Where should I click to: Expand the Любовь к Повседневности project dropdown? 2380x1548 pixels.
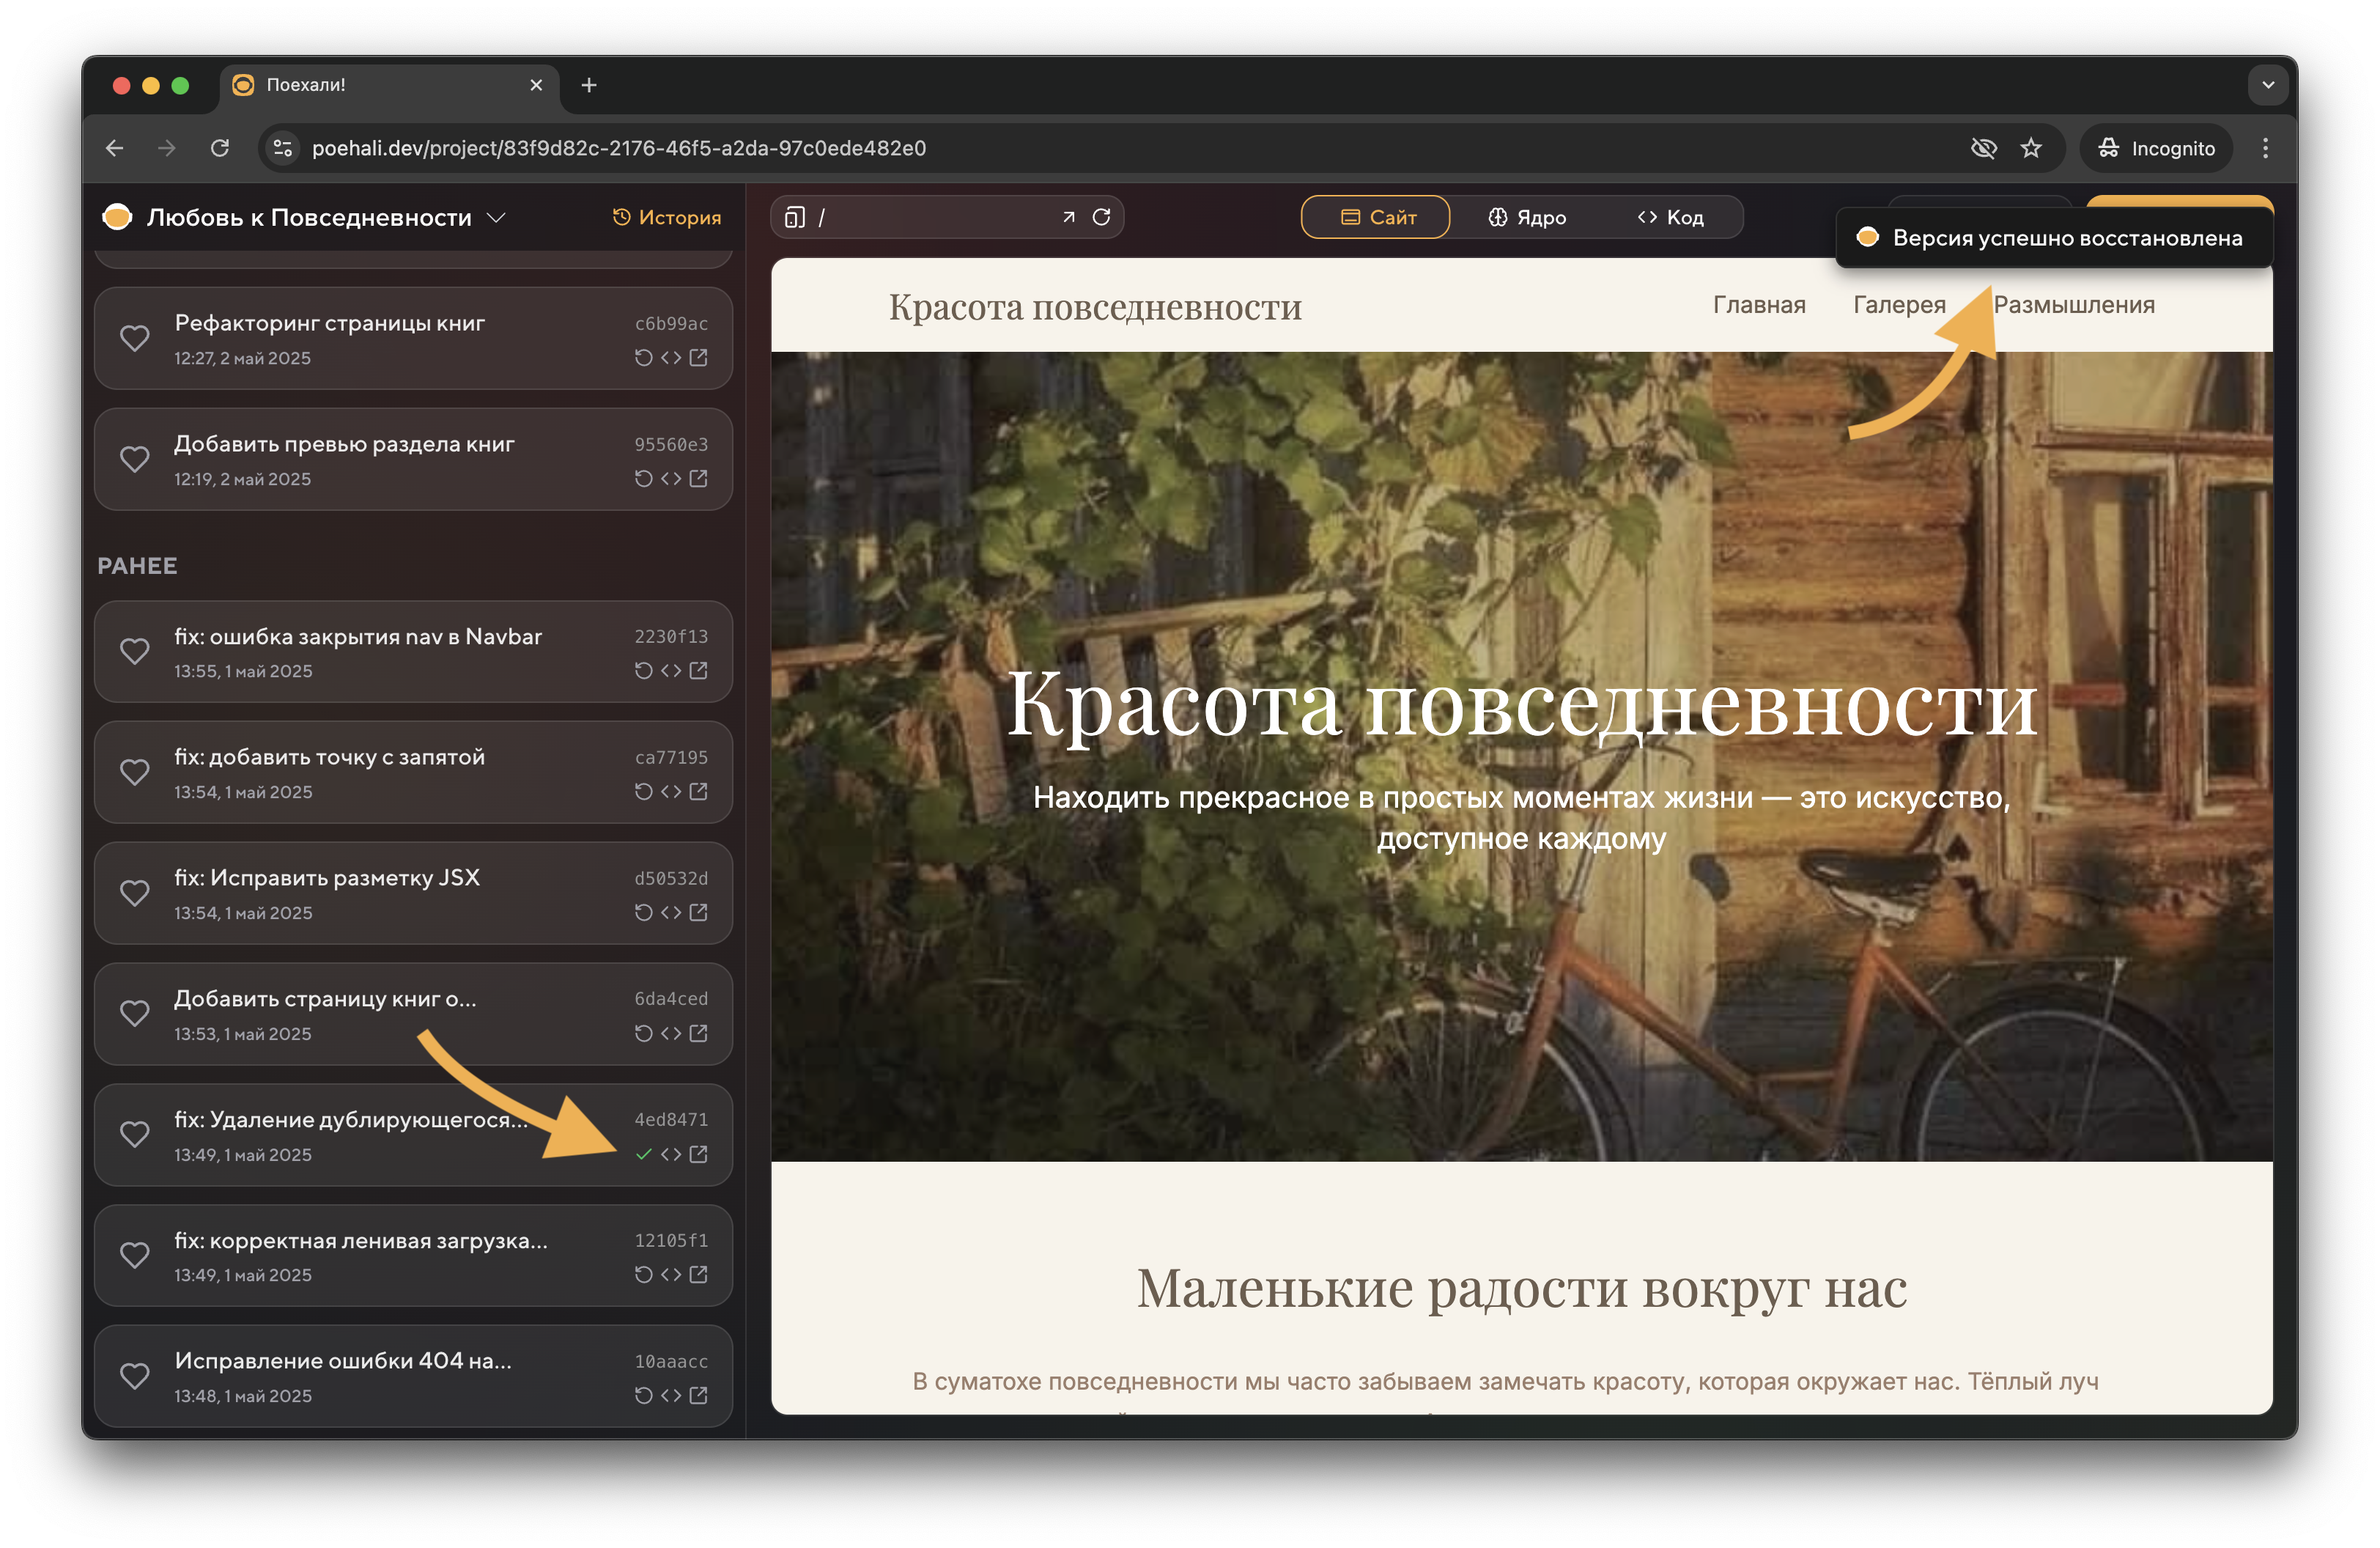[497, 217]
